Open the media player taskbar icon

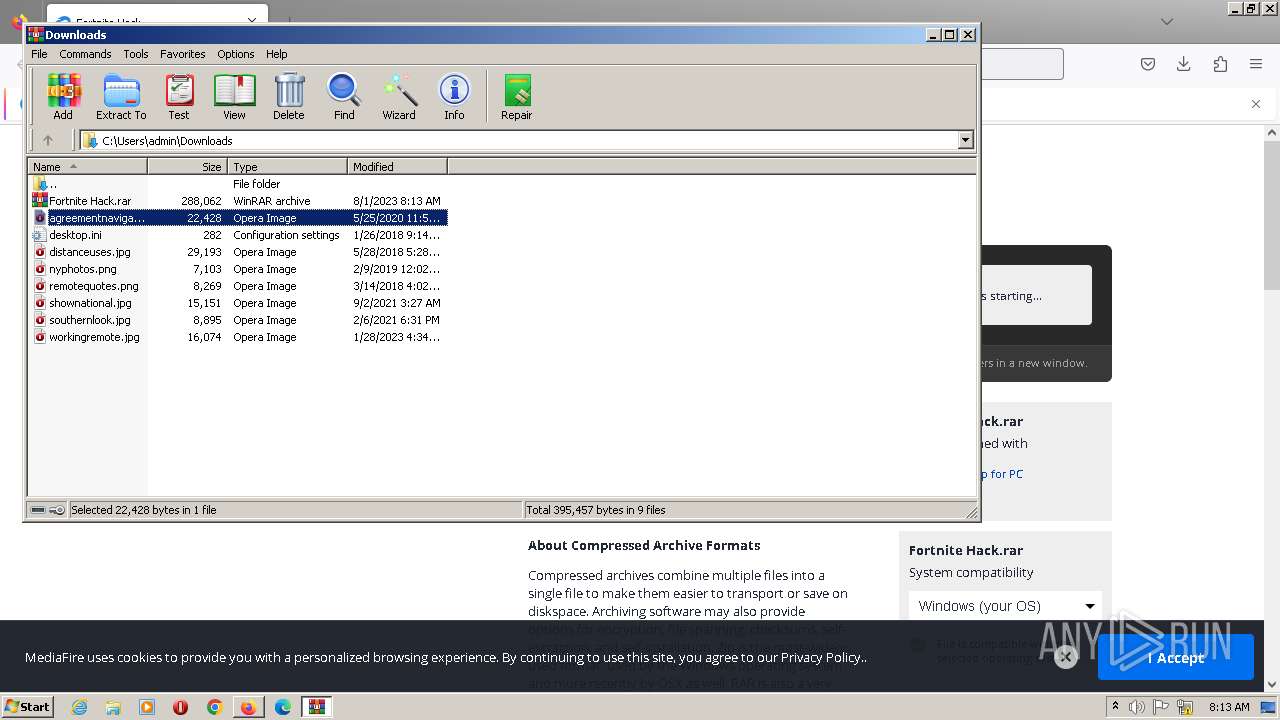point(147,707)
